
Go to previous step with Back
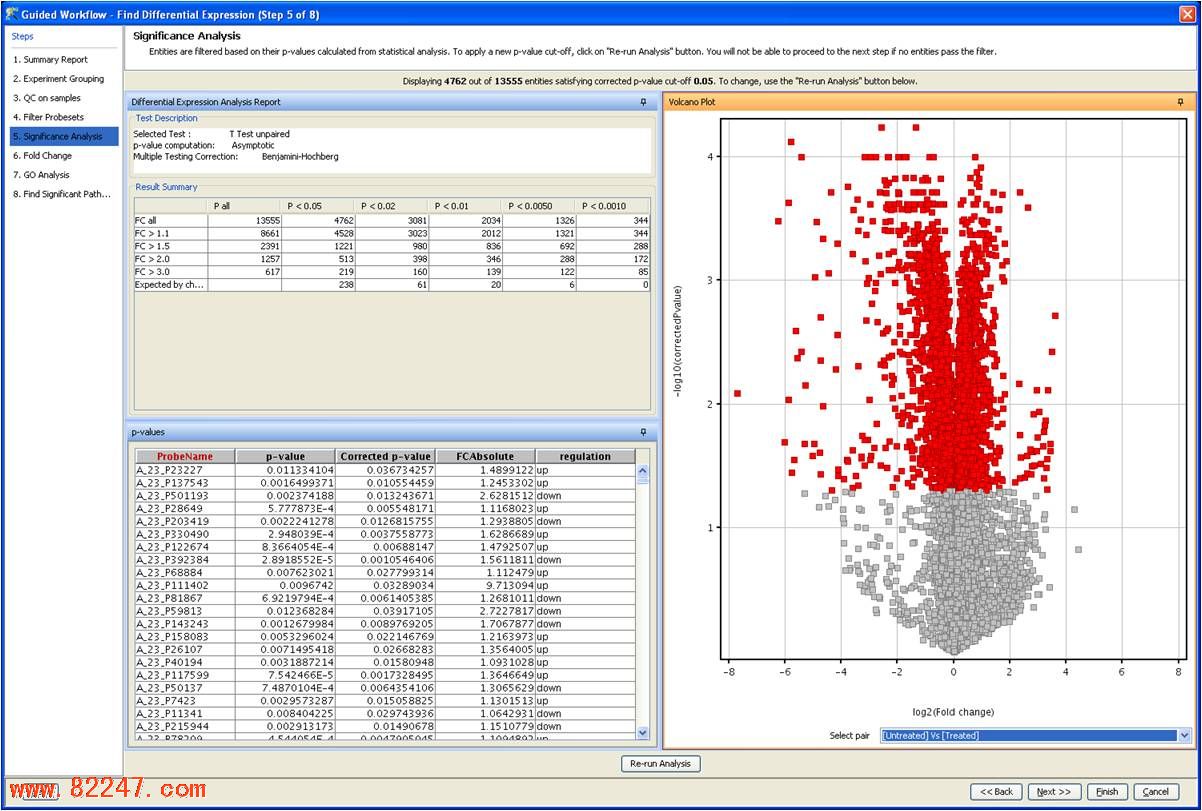coord(996,792)
